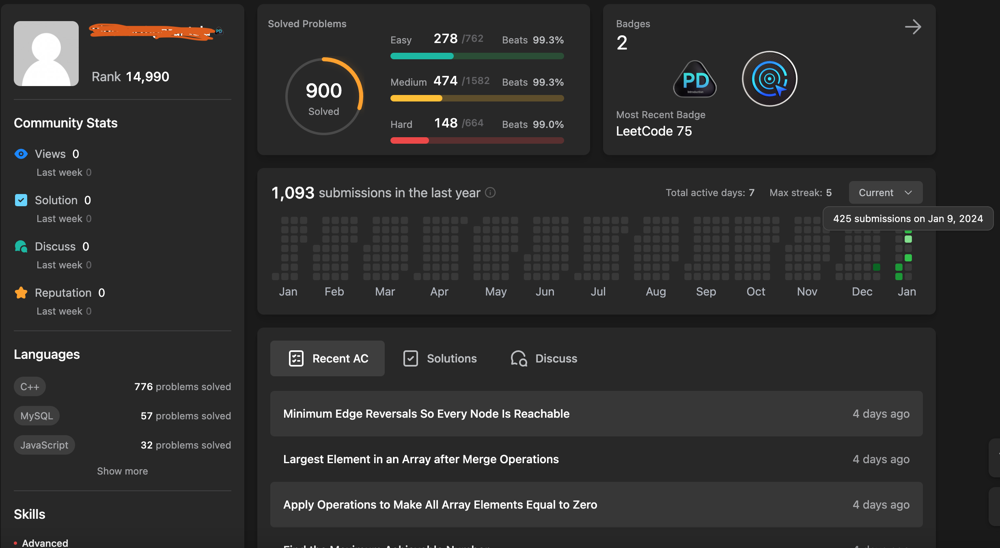1000x548 pixels.
Task: Click the blue Solution checkmark icon
Action: tap(21, 200)
